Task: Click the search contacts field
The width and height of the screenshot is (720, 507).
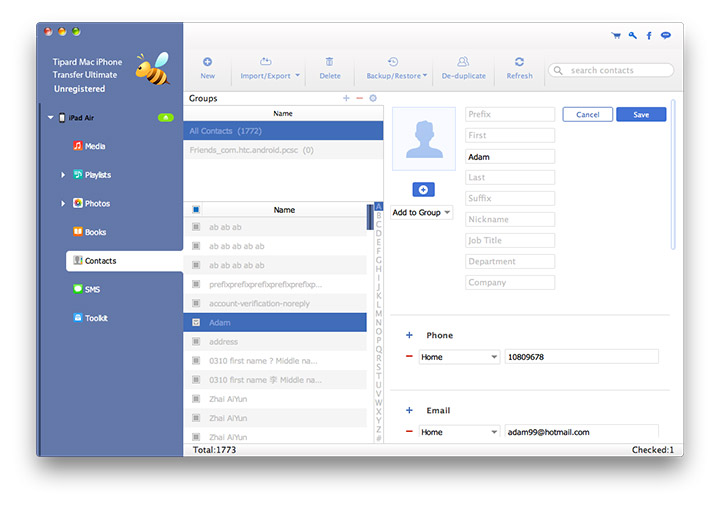Action: point(611,70)
